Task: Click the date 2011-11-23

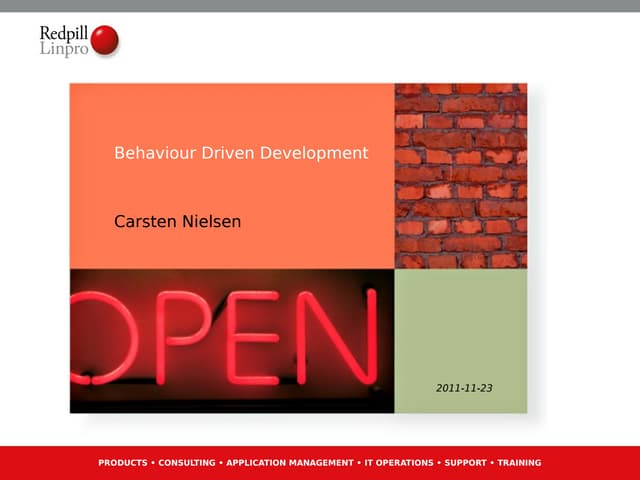Action: [x=464, y=387]
